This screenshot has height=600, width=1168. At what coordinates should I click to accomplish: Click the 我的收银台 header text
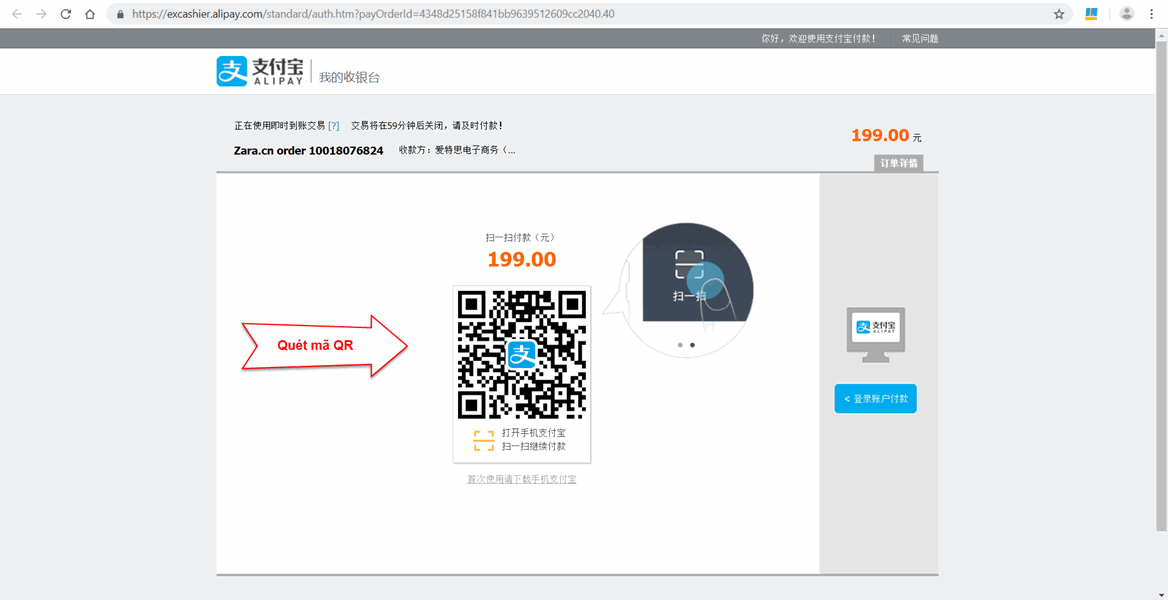click(349, 78)
